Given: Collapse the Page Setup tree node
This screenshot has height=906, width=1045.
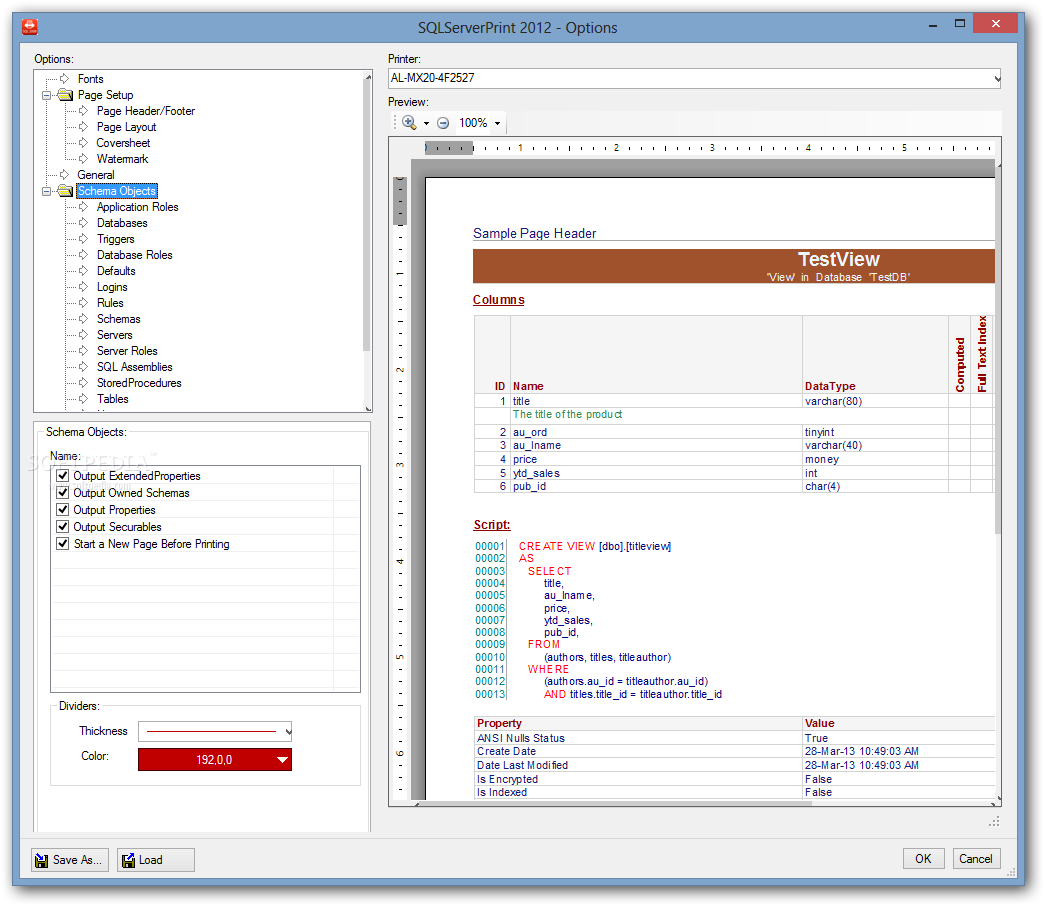Looking at the screenshot, I should click(x=47, y=95).
